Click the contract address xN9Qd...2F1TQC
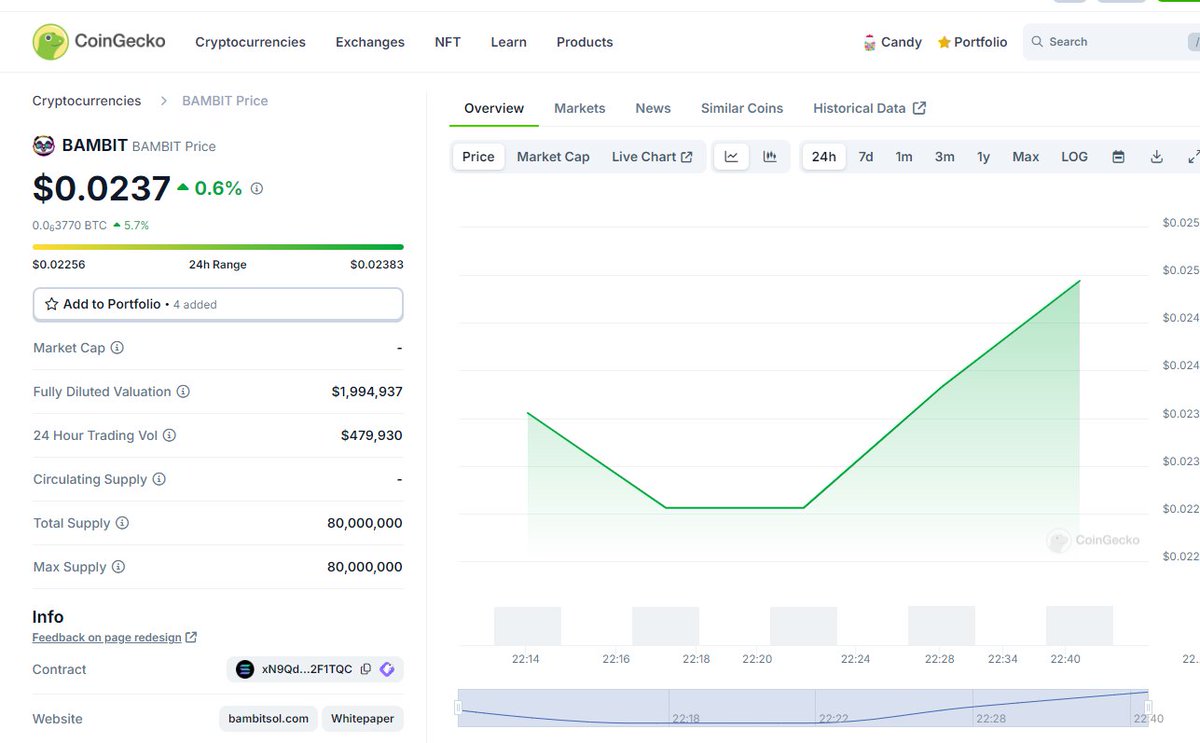 click(x=307, y=669)
